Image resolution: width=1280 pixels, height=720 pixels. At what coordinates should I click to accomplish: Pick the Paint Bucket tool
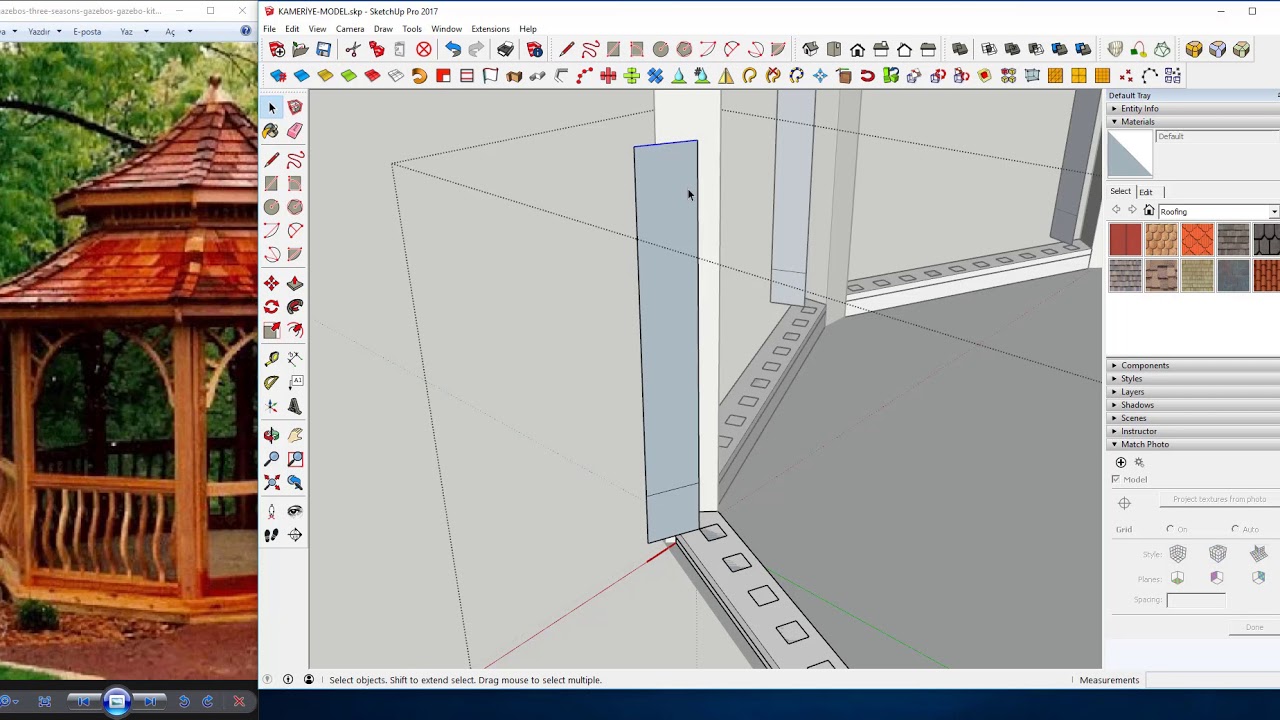click(x=271, y=131)
